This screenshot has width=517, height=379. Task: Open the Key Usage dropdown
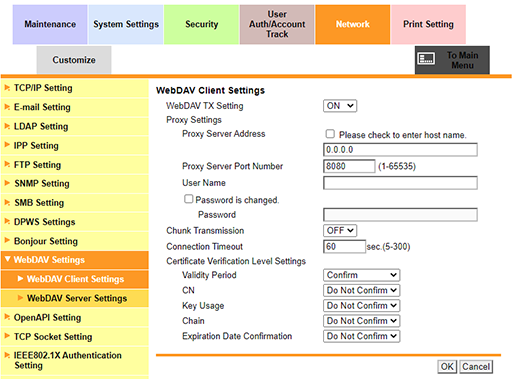361,305
